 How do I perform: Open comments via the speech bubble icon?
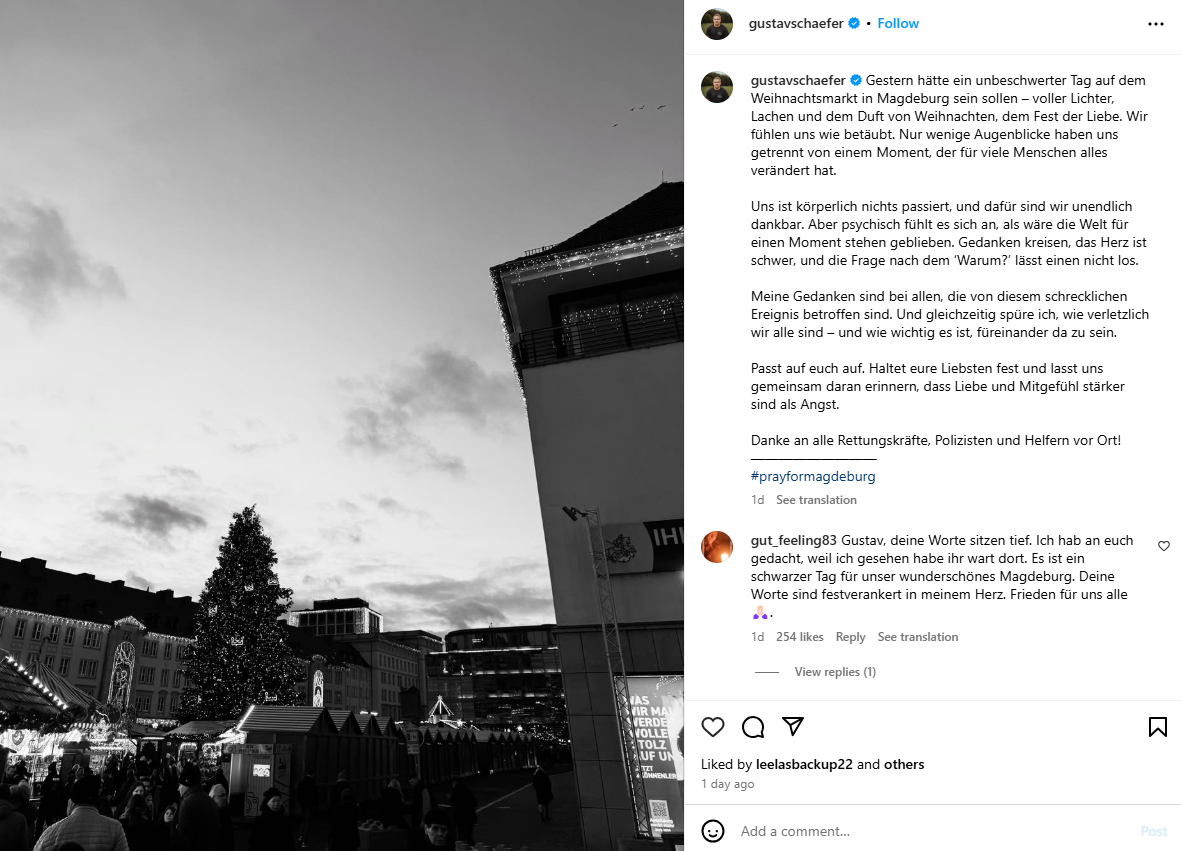(752, 727)
